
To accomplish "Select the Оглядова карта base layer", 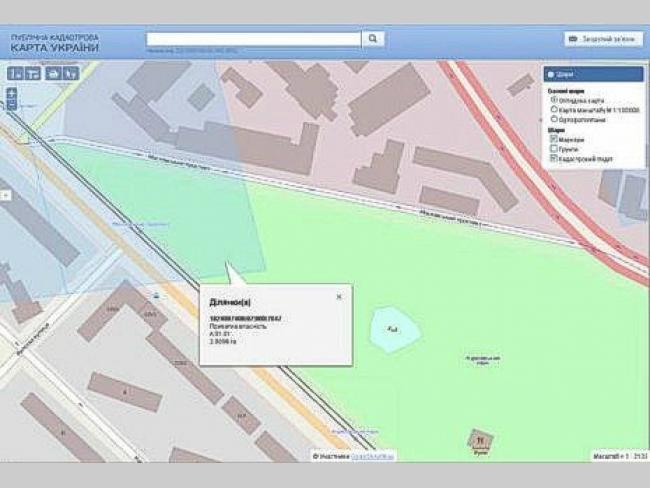I will coord(555,100).
